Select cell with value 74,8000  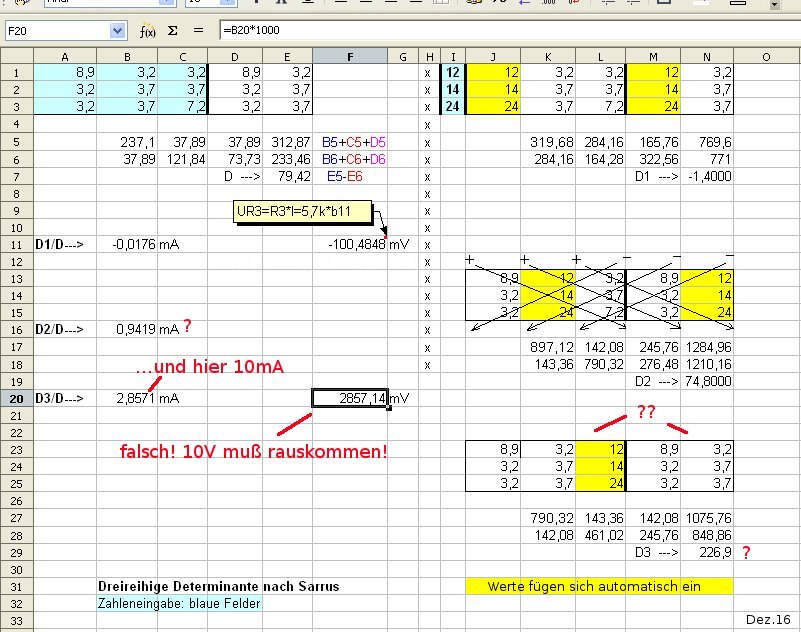(707, 381)
